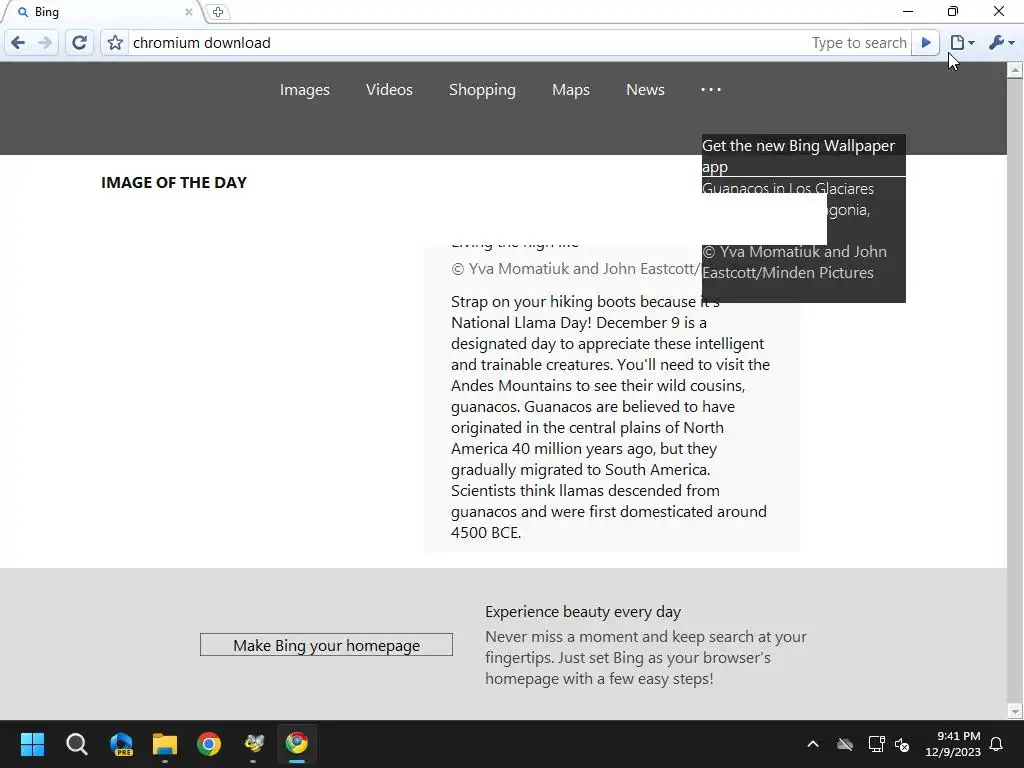1024x768 pixels.
Task: Open Windows taskbar search
Action: [76, 744]
